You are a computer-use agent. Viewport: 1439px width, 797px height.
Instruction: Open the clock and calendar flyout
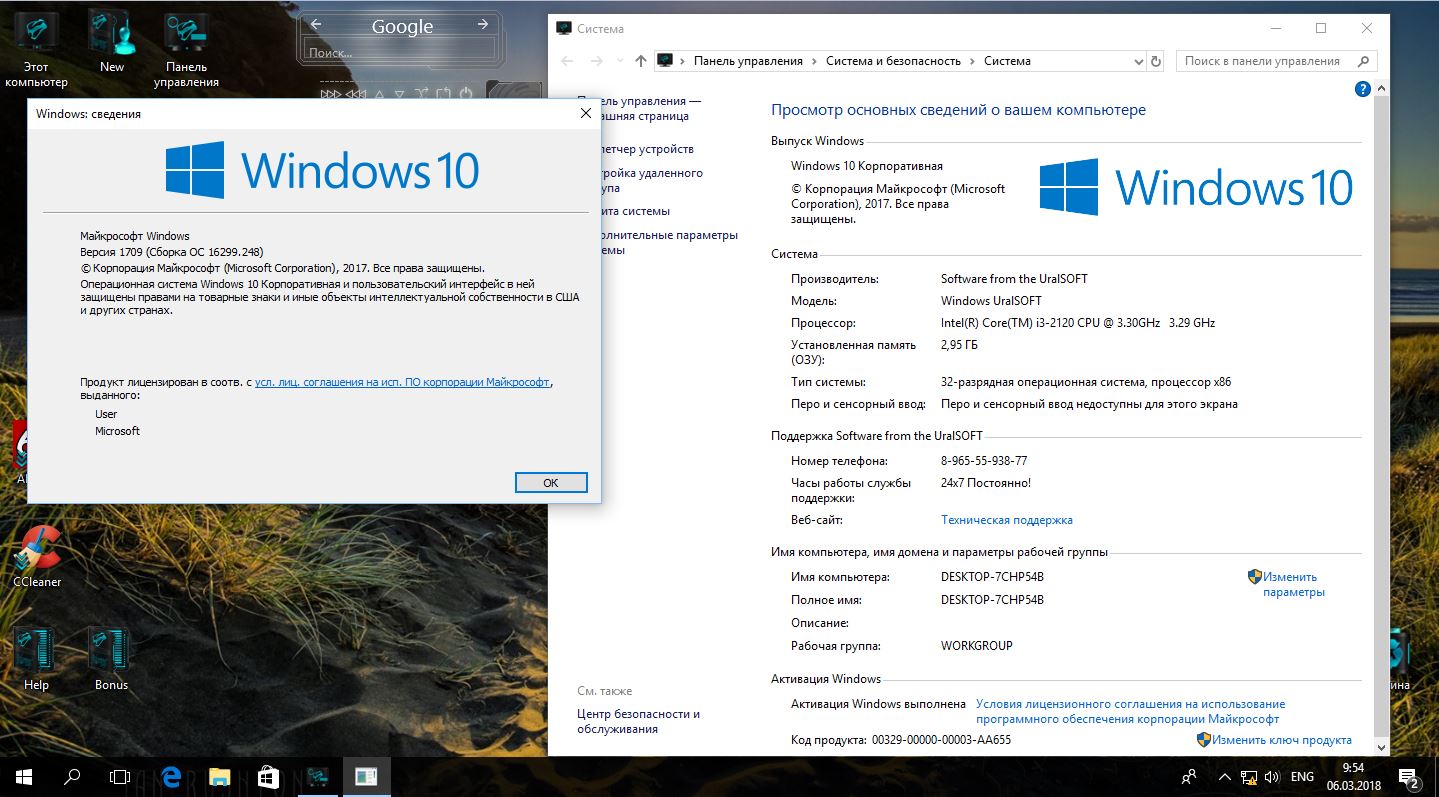click(1353, 776)
